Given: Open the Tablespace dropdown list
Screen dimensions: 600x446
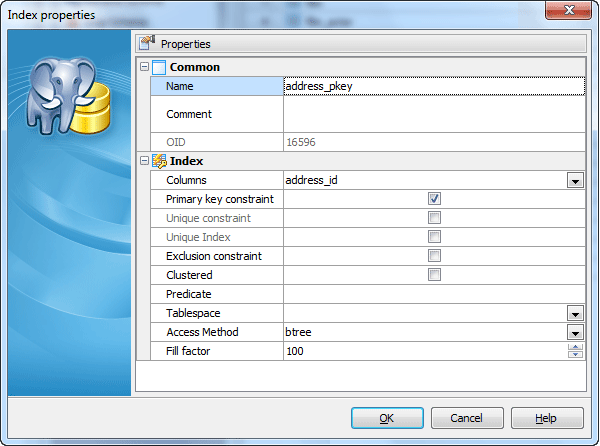Looking at the screenshot, I should [x=575, y=313].
